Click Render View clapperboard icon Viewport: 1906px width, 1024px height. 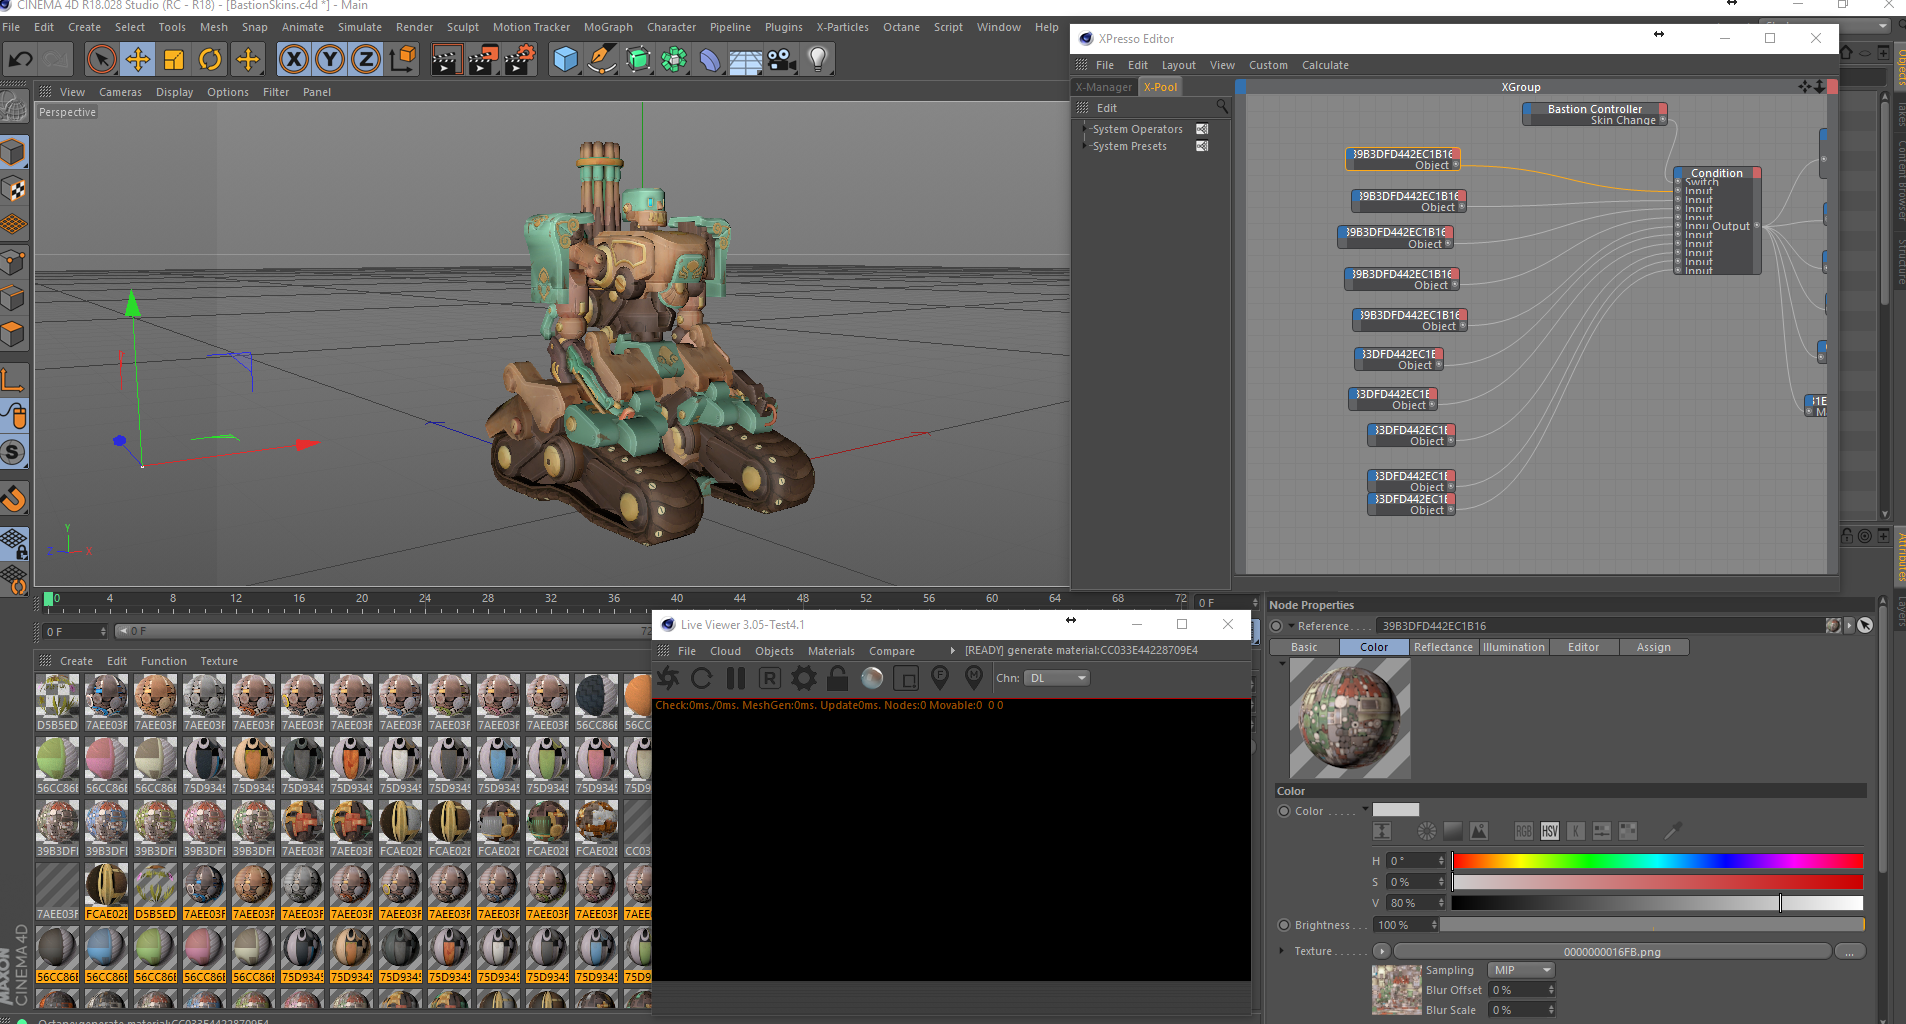446,59
